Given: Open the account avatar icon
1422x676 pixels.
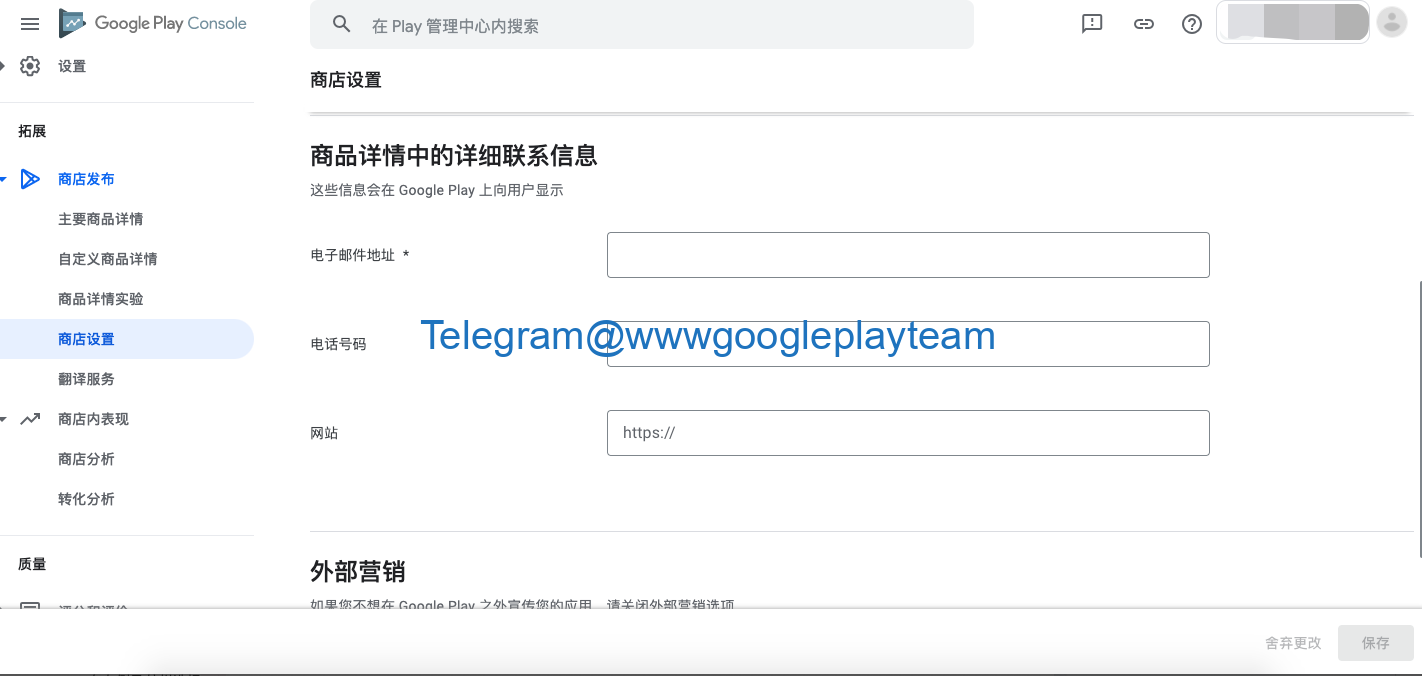Looking at the screenshot, I should point(1392,22).
